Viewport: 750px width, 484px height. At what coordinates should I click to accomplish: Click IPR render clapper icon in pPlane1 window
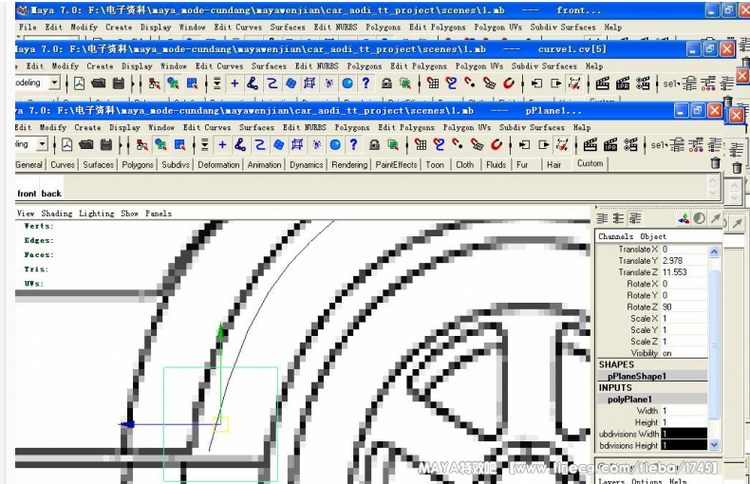pos(610,144)
